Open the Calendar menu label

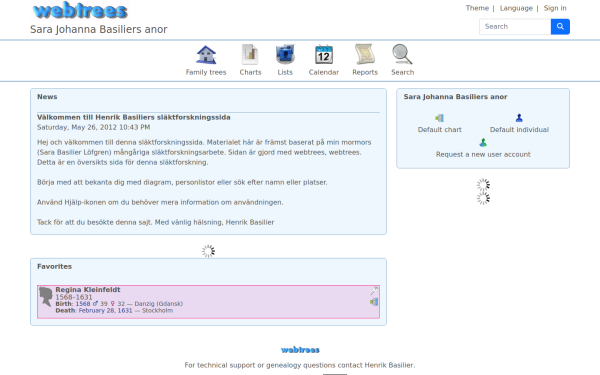point(324,72)
